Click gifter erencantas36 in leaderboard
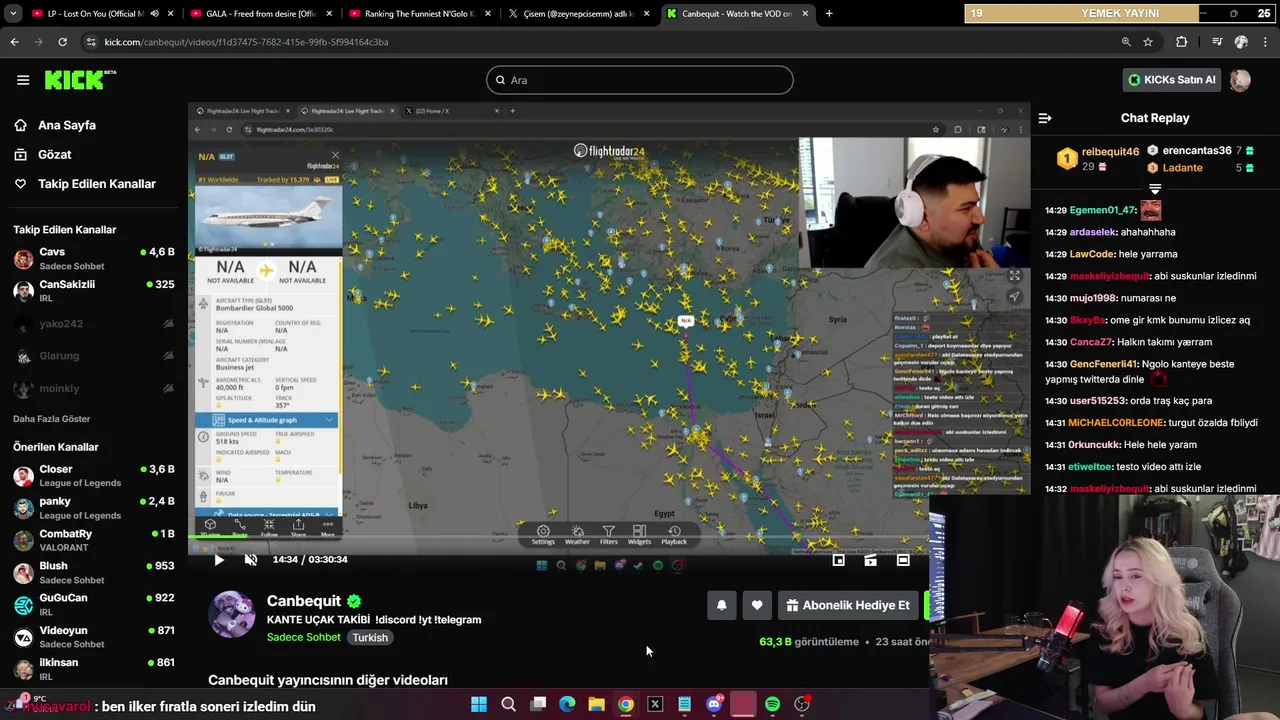This screenshot has width=1280, height=720. pyautogui.click(x=1197, y=151)
